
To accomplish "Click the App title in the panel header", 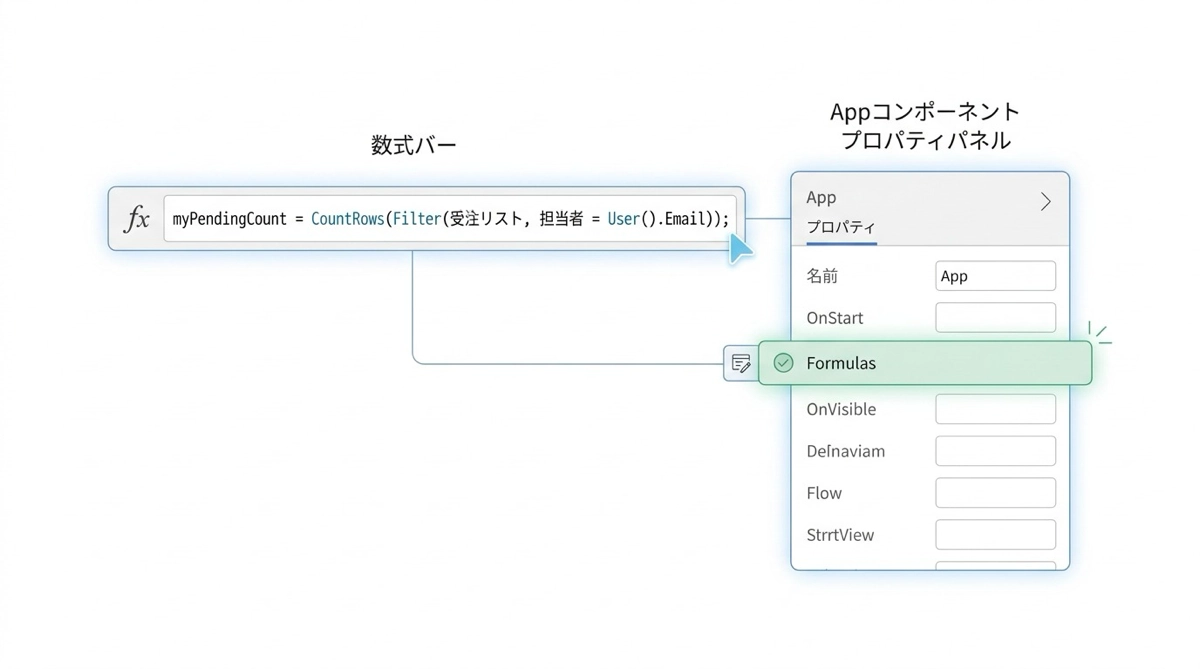I will [x=821, y=198].
